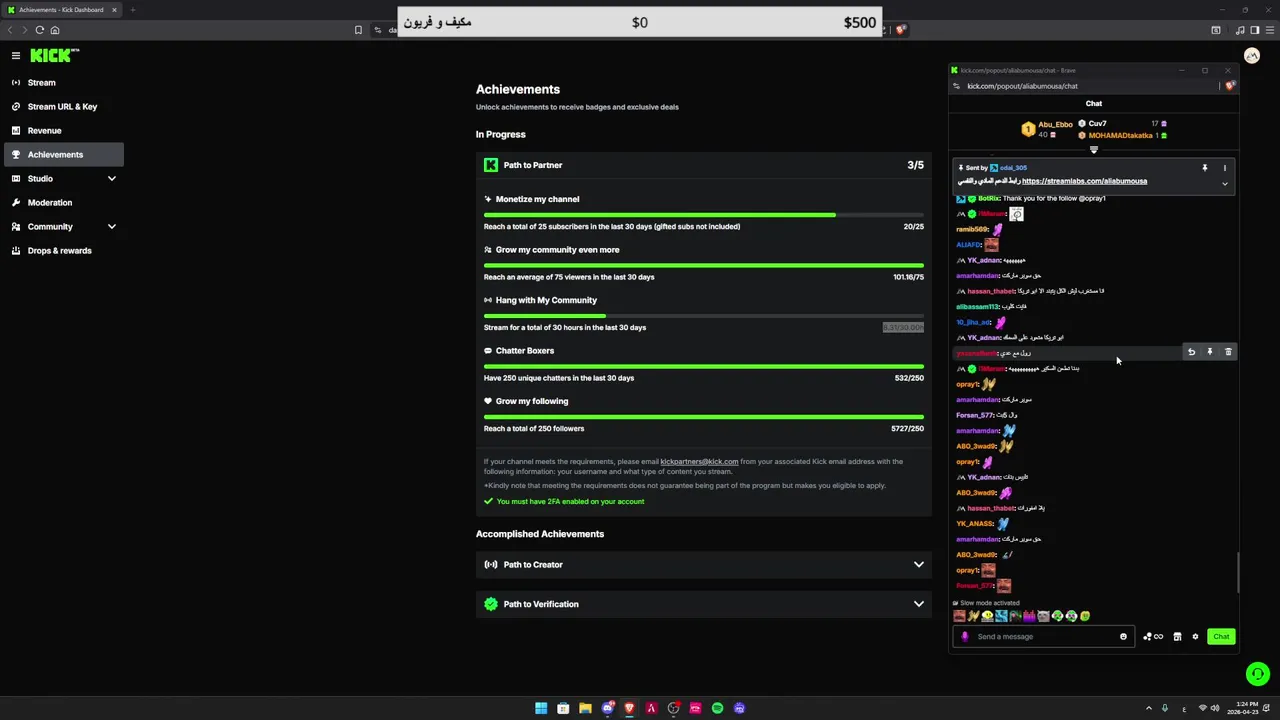Click the Monetize my channel progress bar

704,215
